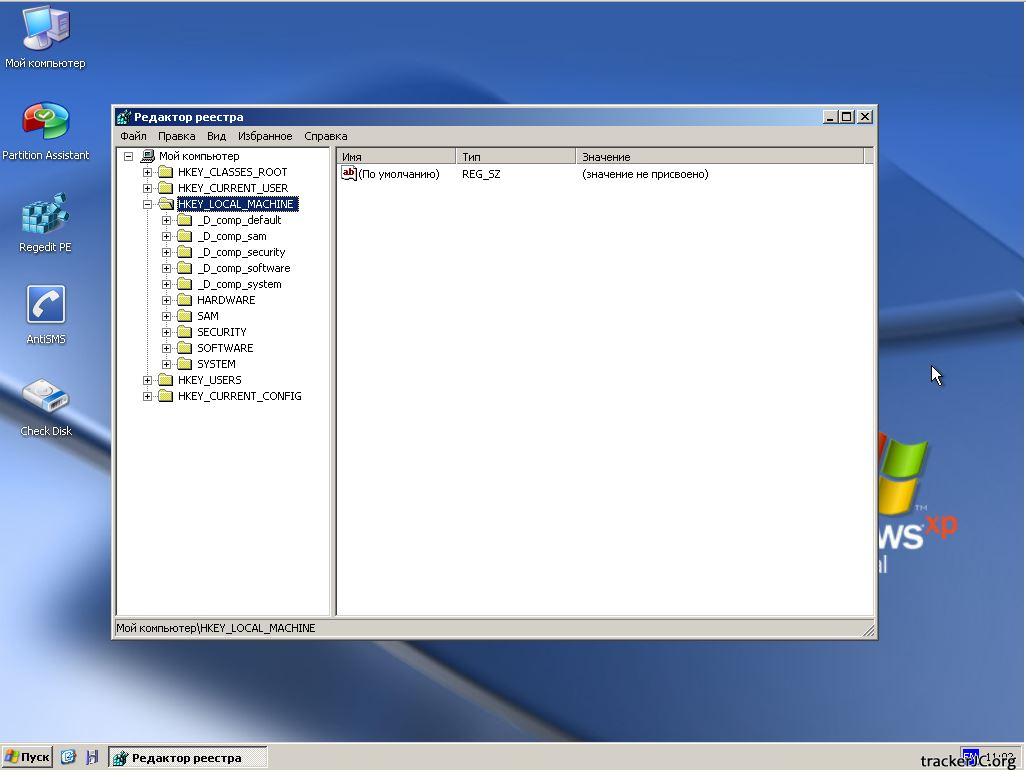Open the Файл menu

[x=133, y=136]
